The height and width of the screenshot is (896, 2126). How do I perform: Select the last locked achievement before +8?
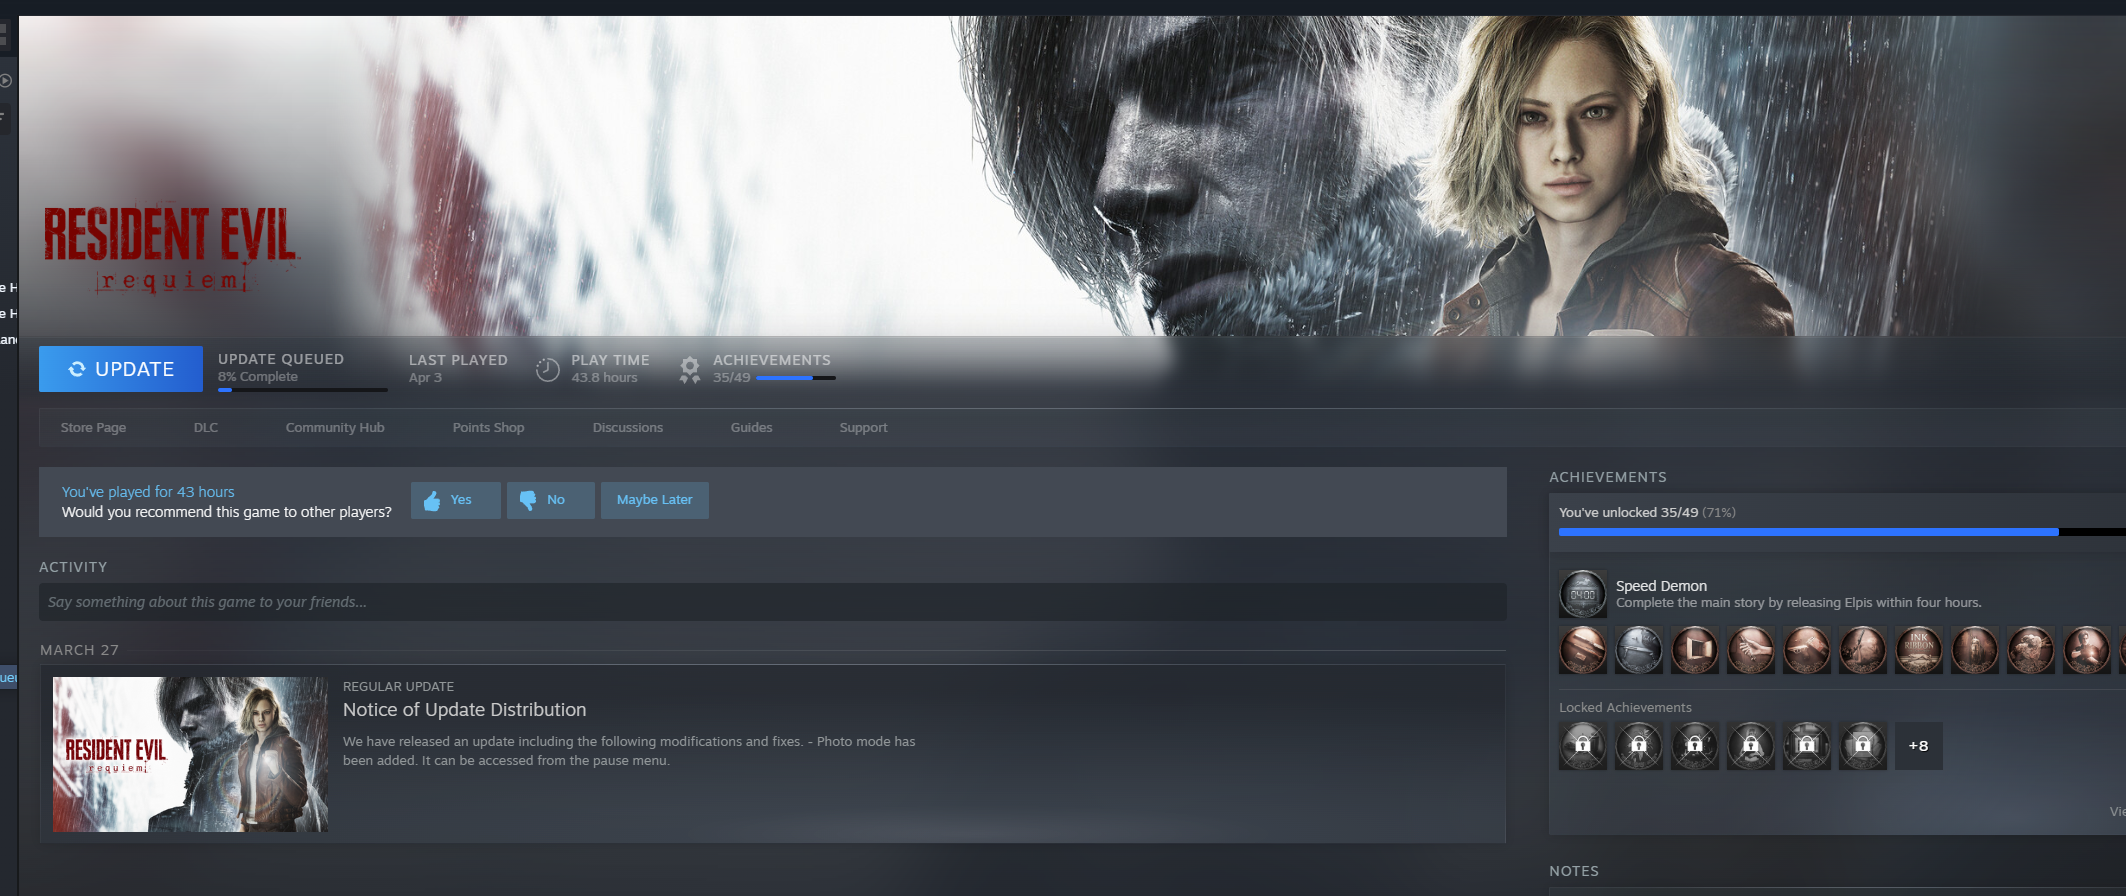coord(1862,746)
